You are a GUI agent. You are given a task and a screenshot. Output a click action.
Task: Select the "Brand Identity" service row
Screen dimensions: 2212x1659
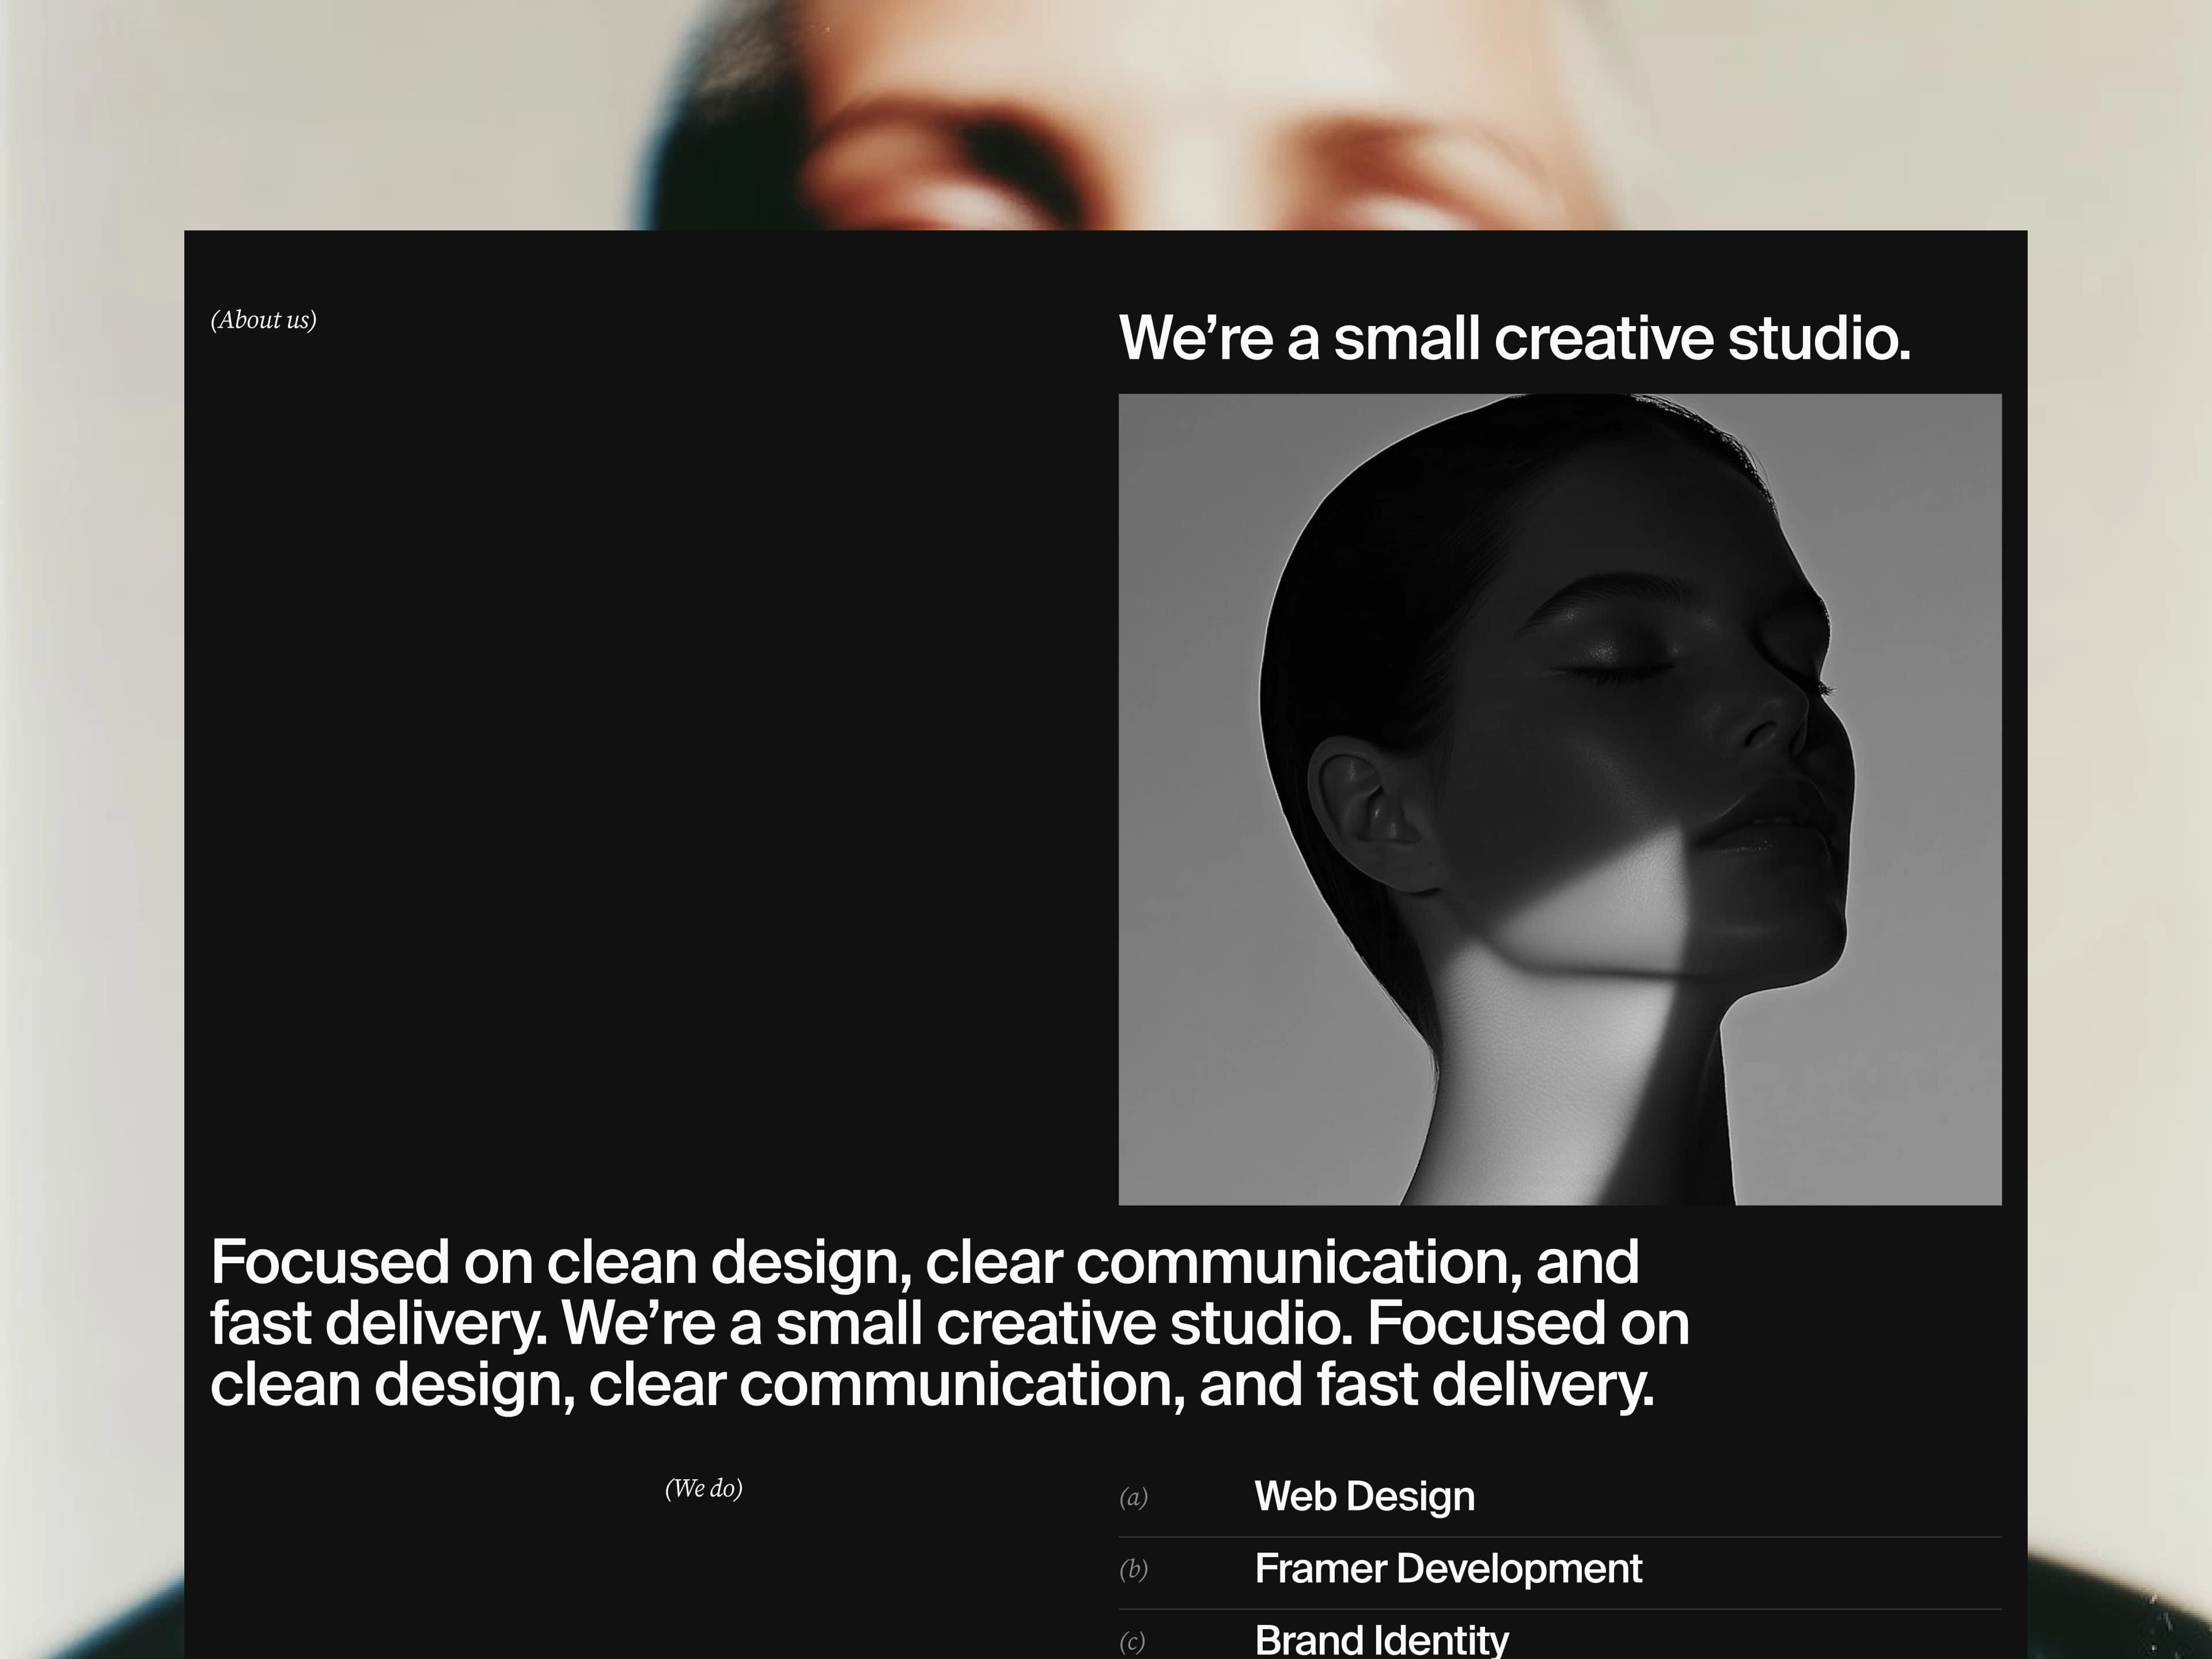1559,1638
